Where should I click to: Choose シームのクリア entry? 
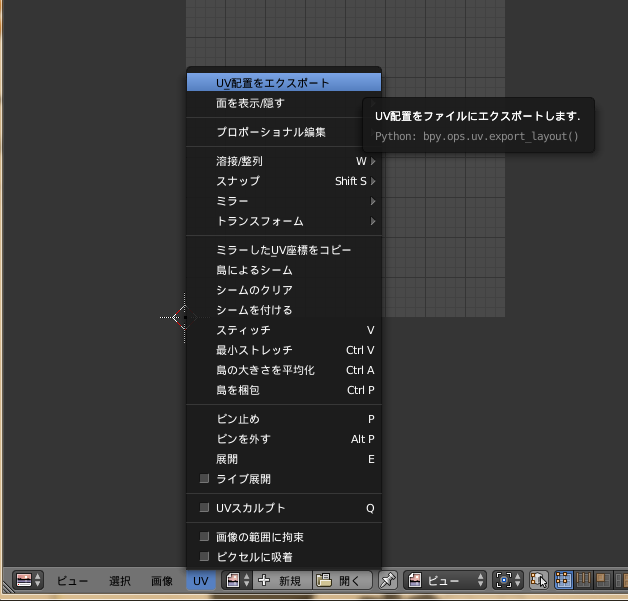tap(284, 290)
